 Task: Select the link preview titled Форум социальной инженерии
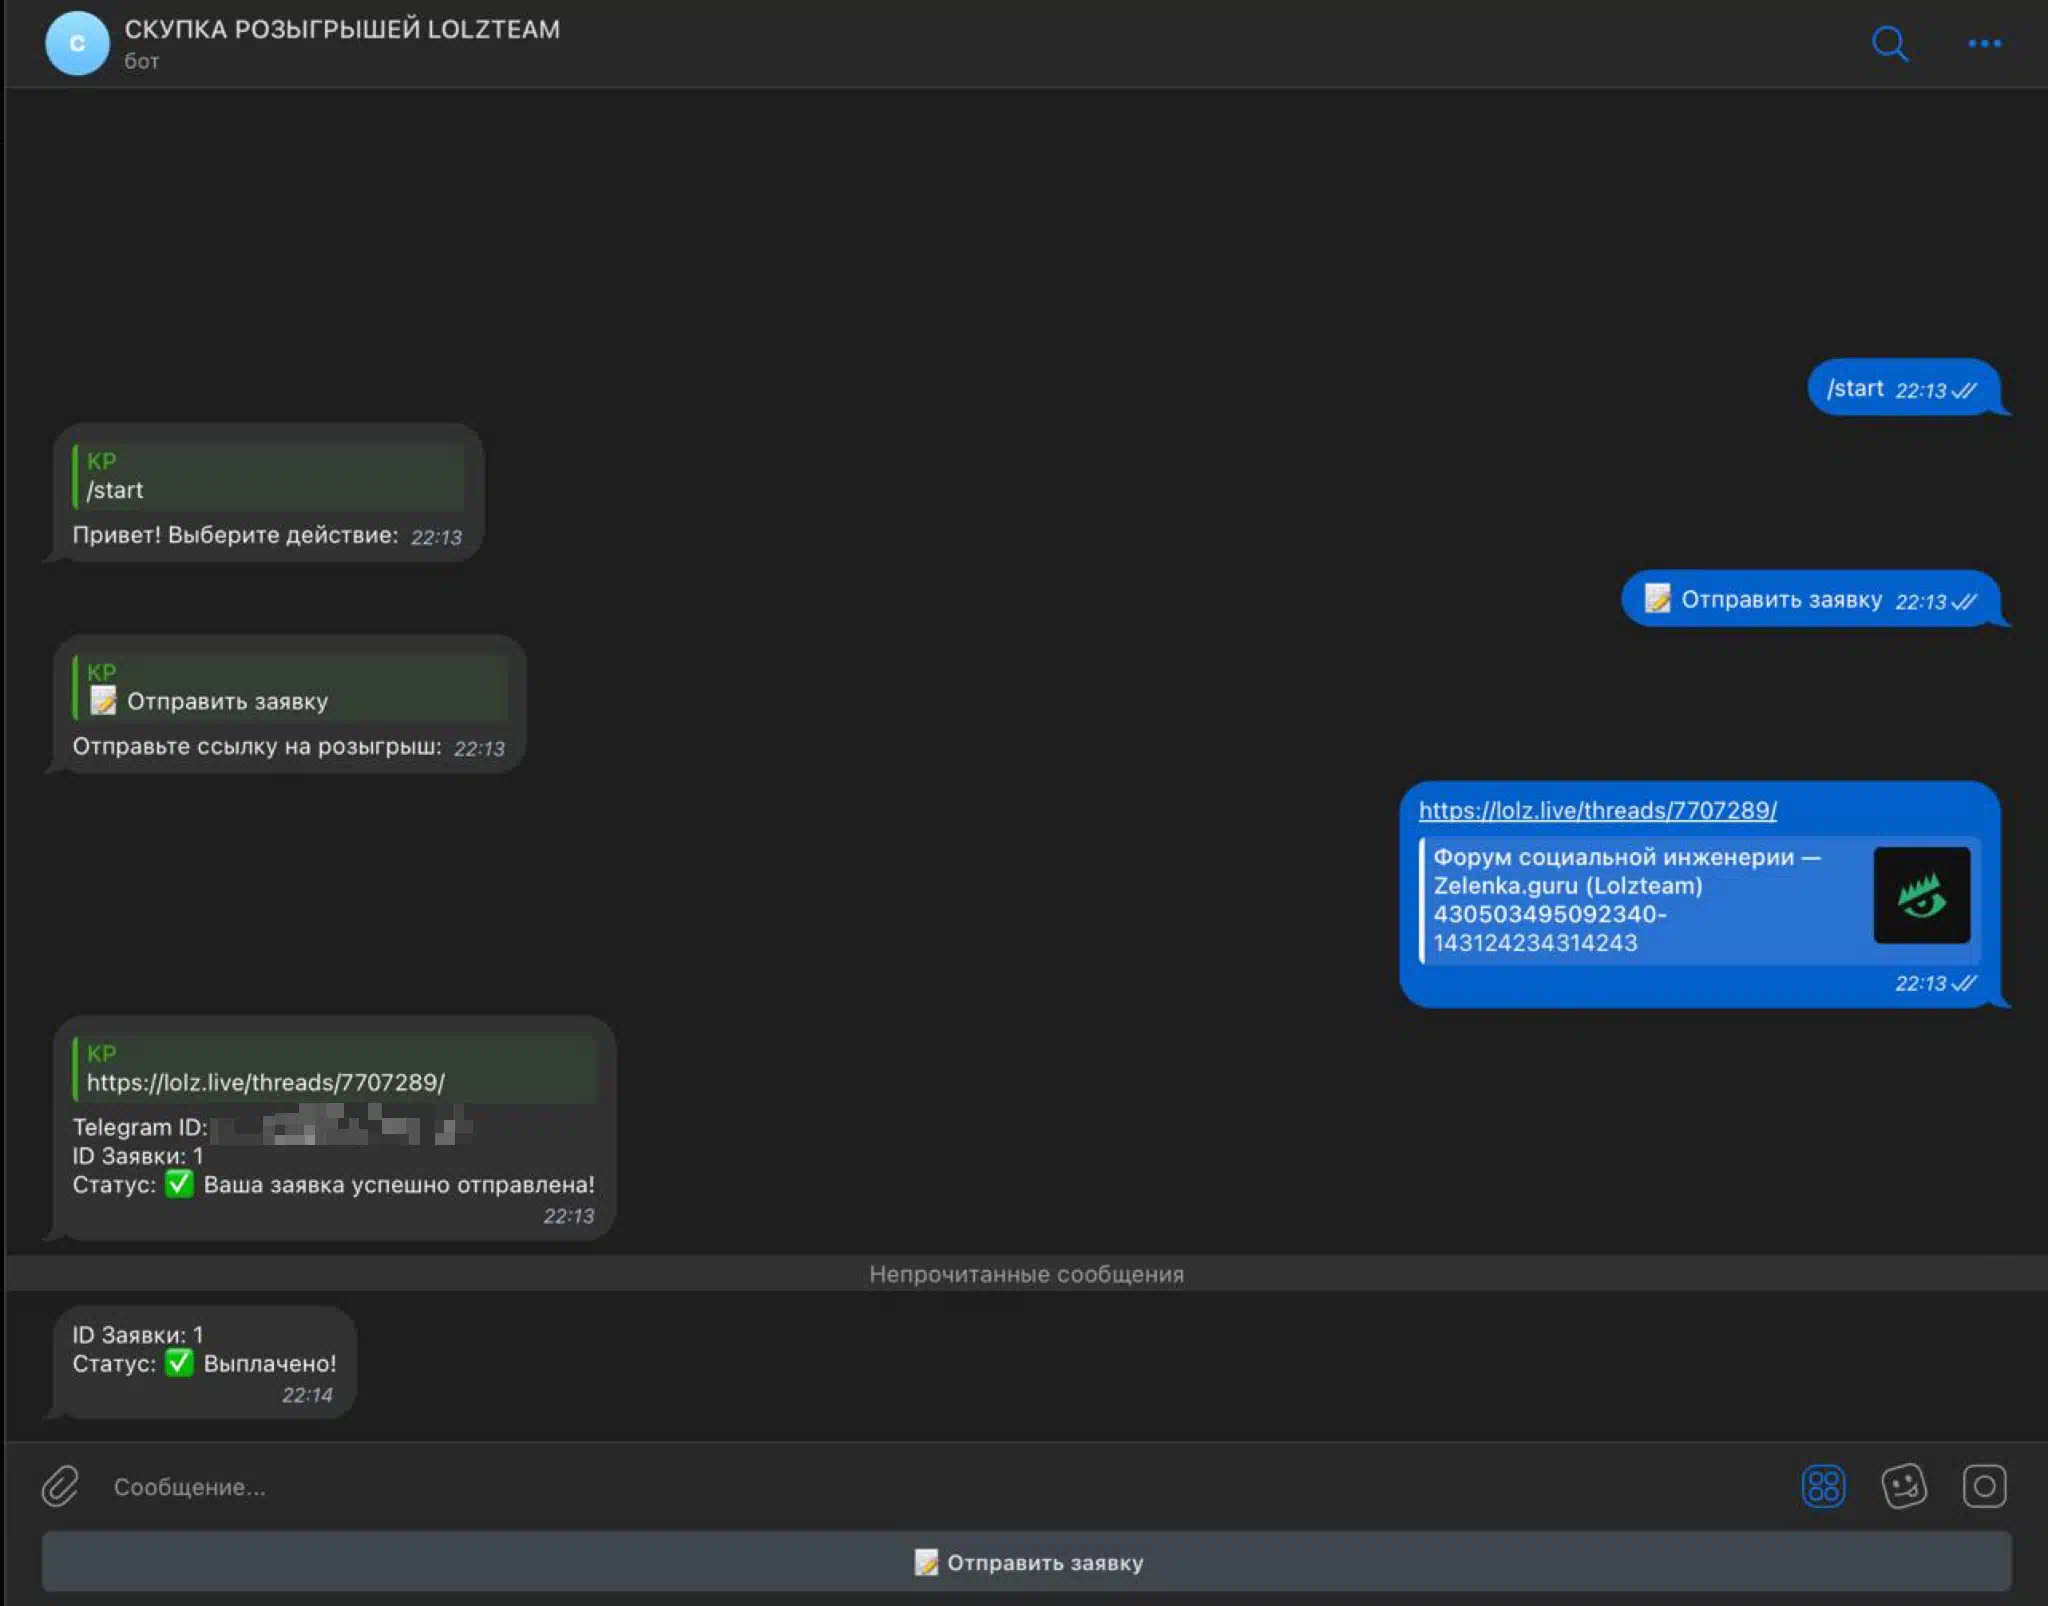(1700, 900)
